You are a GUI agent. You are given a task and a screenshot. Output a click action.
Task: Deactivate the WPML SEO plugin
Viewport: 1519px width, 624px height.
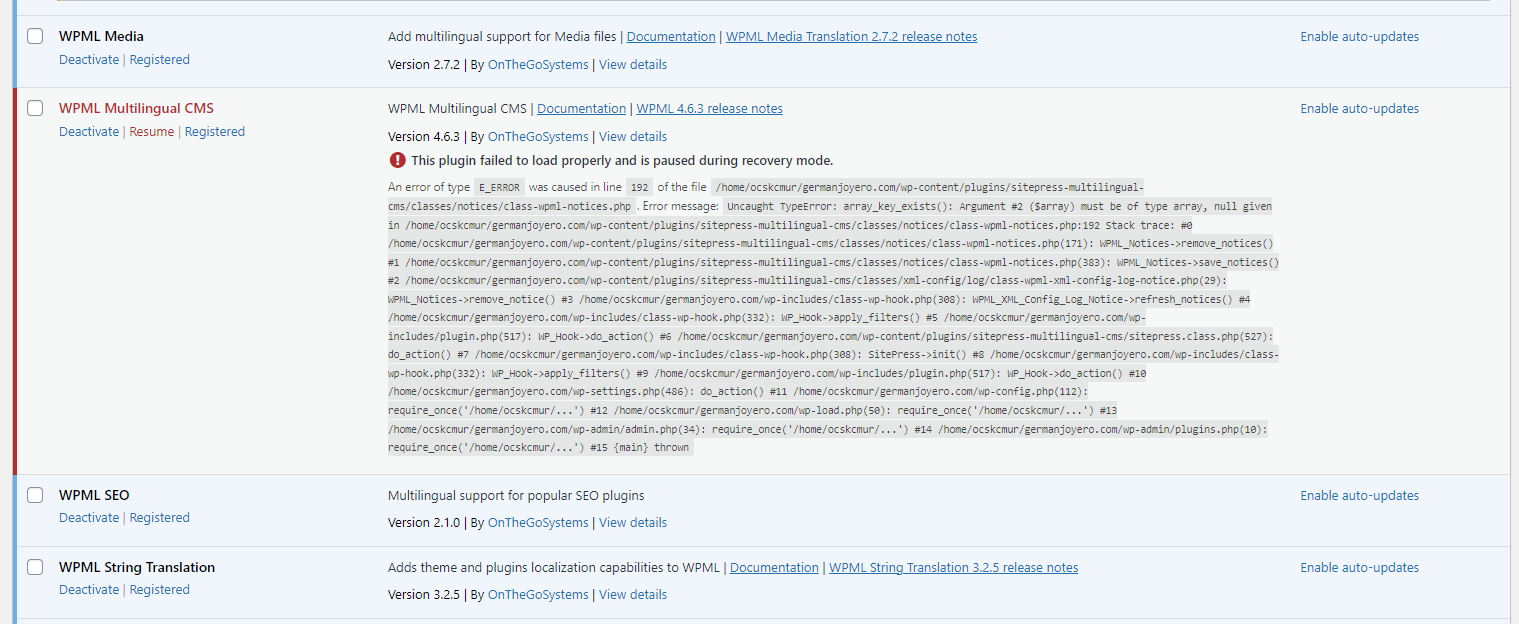point(89,518)
